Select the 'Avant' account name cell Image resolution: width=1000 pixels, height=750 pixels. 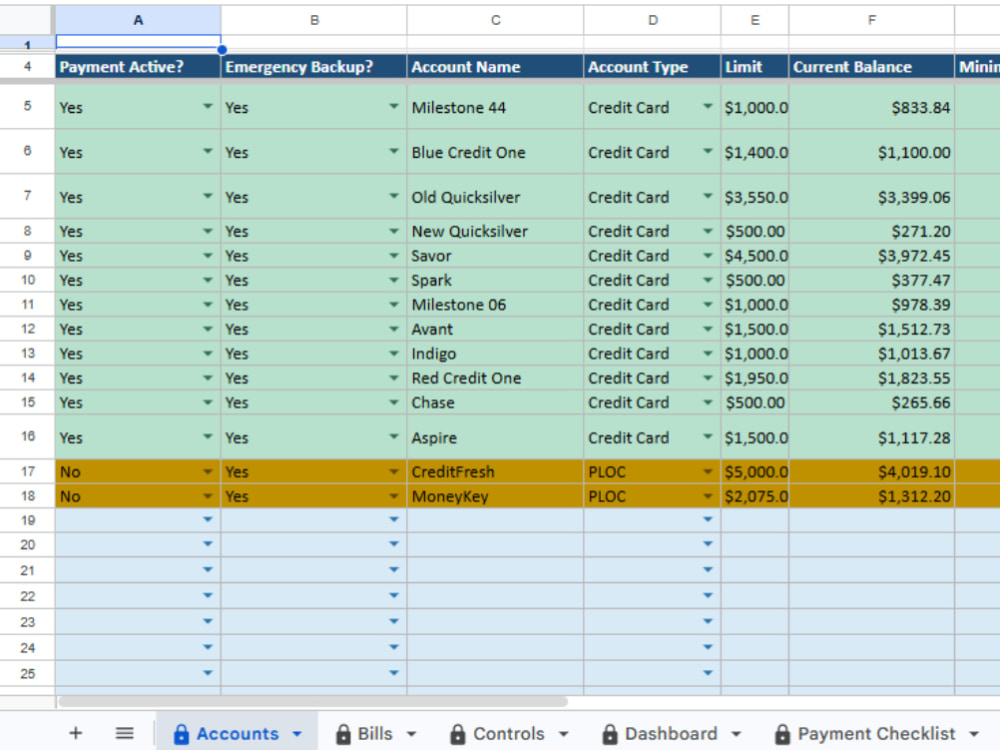coord(495,329)
